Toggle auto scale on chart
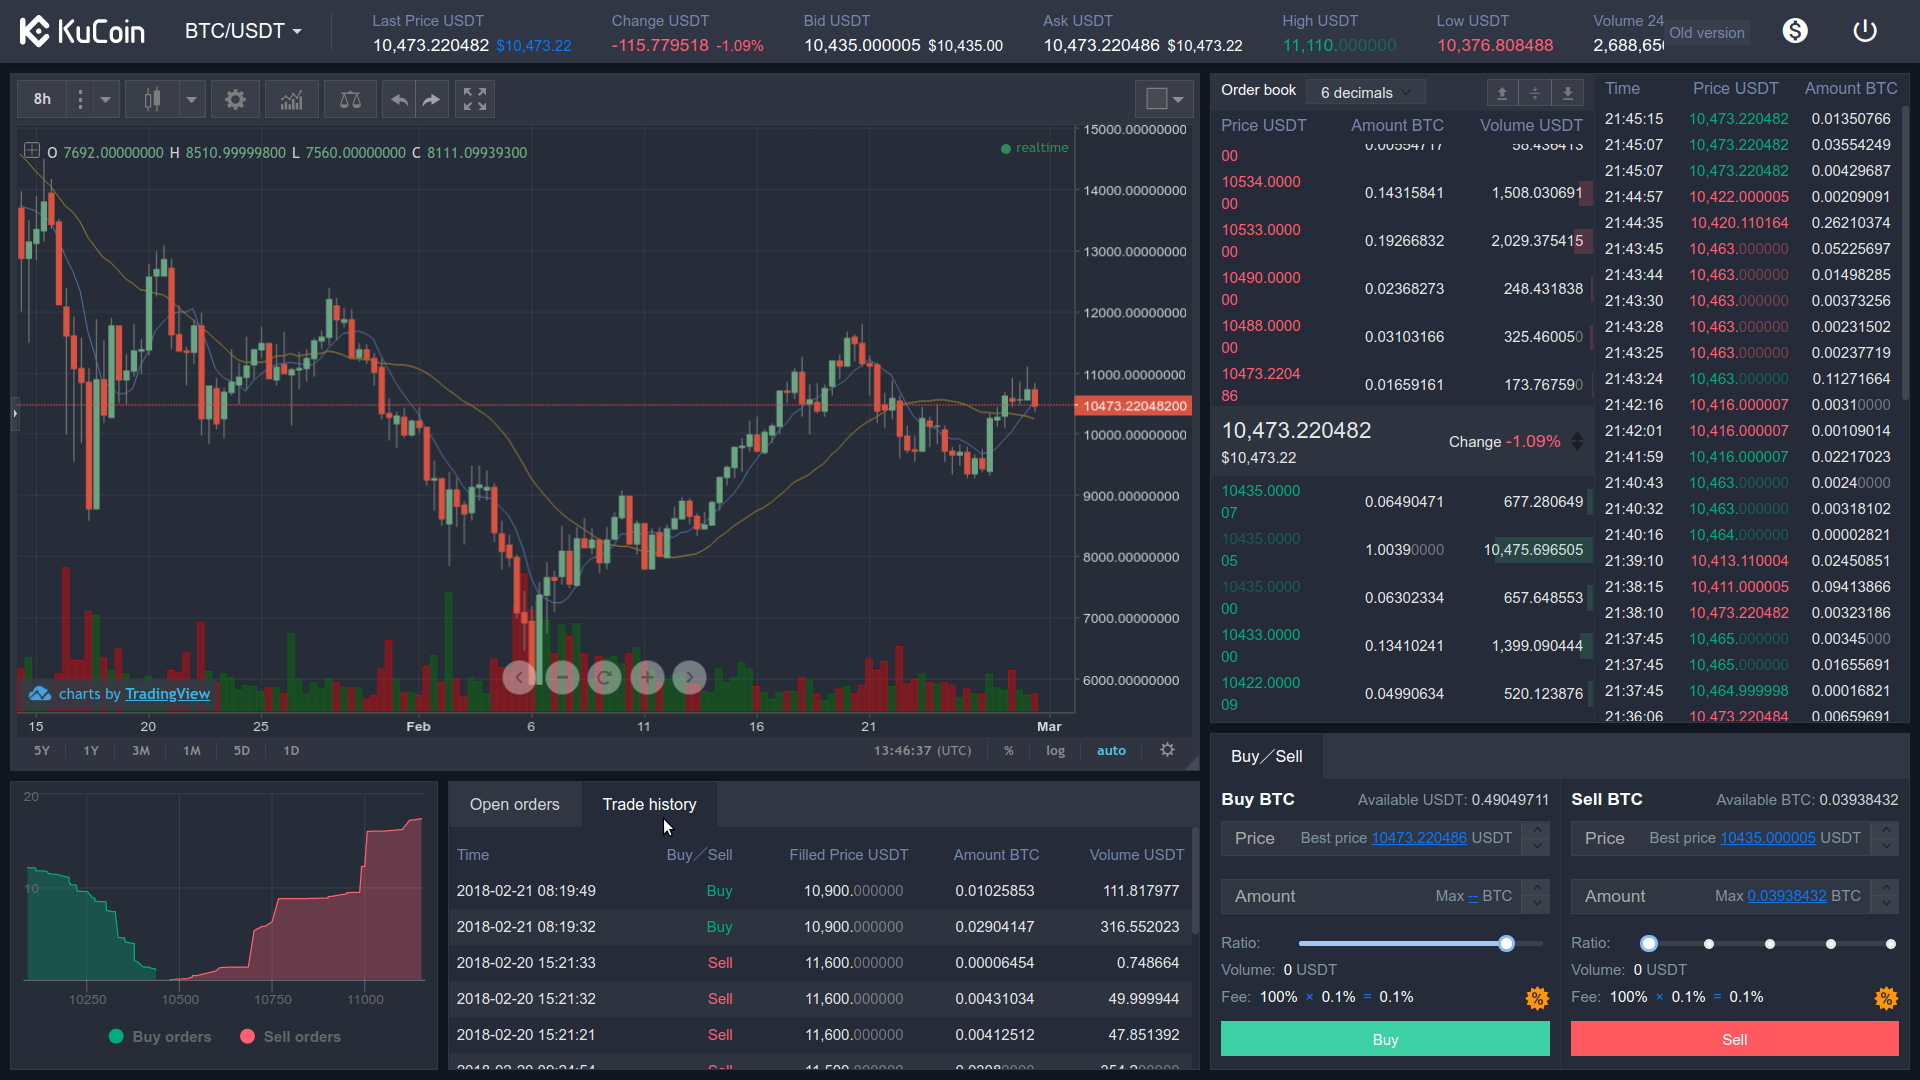This screenshot has width=1920, height=1080. click(1111, 751)
